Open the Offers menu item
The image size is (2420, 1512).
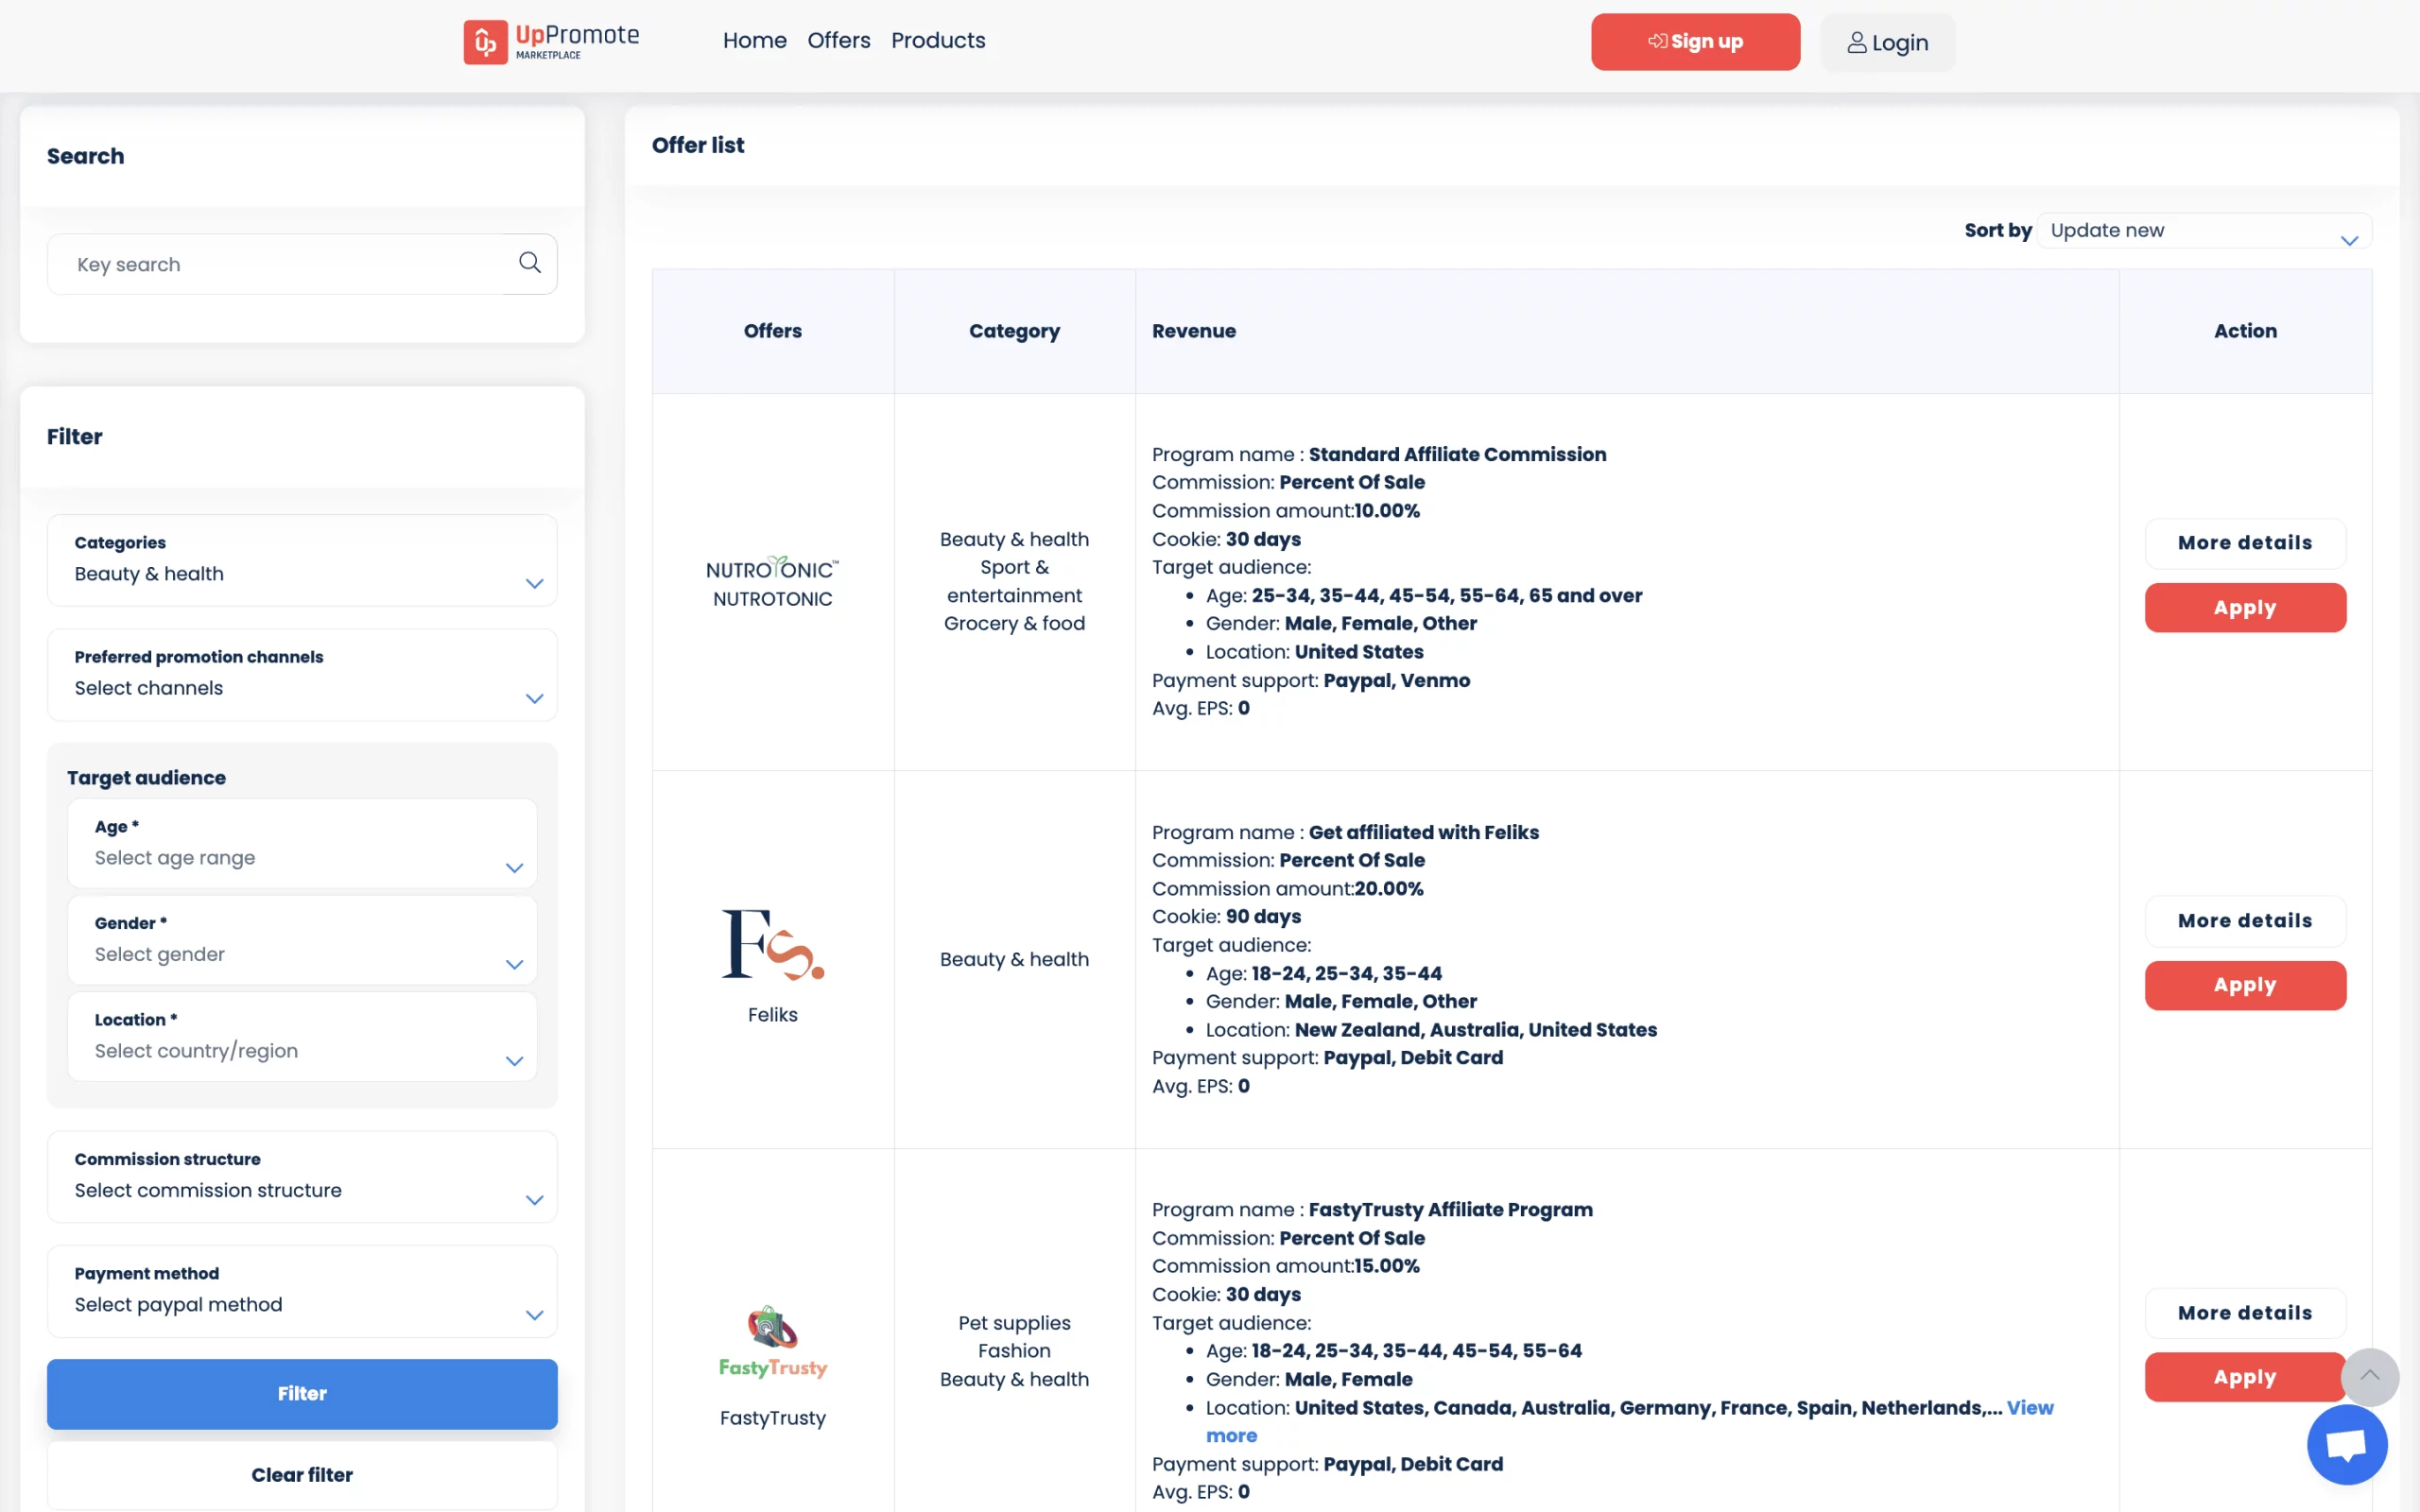[838, 40]
